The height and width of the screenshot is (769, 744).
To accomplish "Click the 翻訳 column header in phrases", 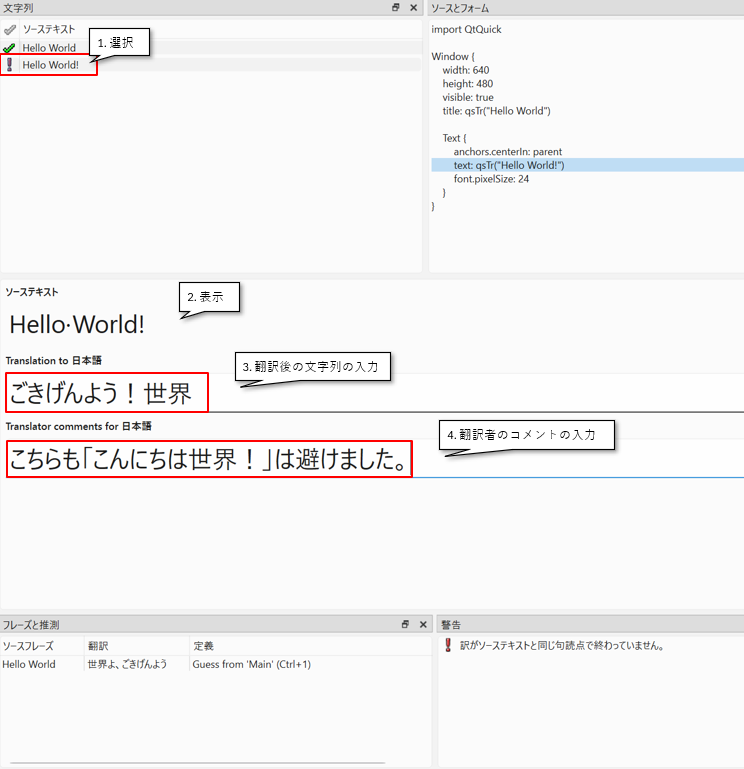I will [98, 646].
